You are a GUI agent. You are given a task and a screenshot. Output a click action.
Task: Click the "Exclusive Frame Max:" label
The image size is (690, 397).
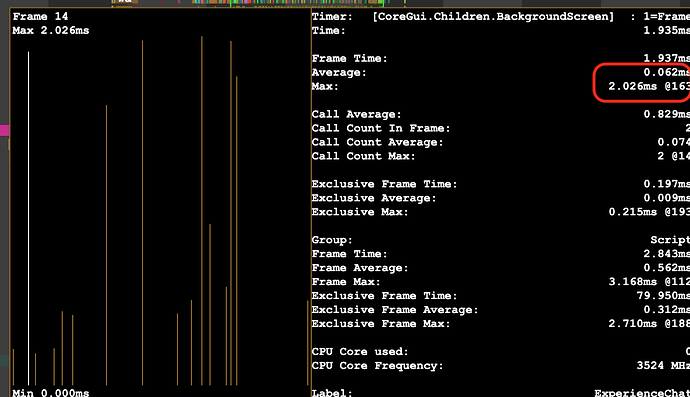[x=381, y=324]
